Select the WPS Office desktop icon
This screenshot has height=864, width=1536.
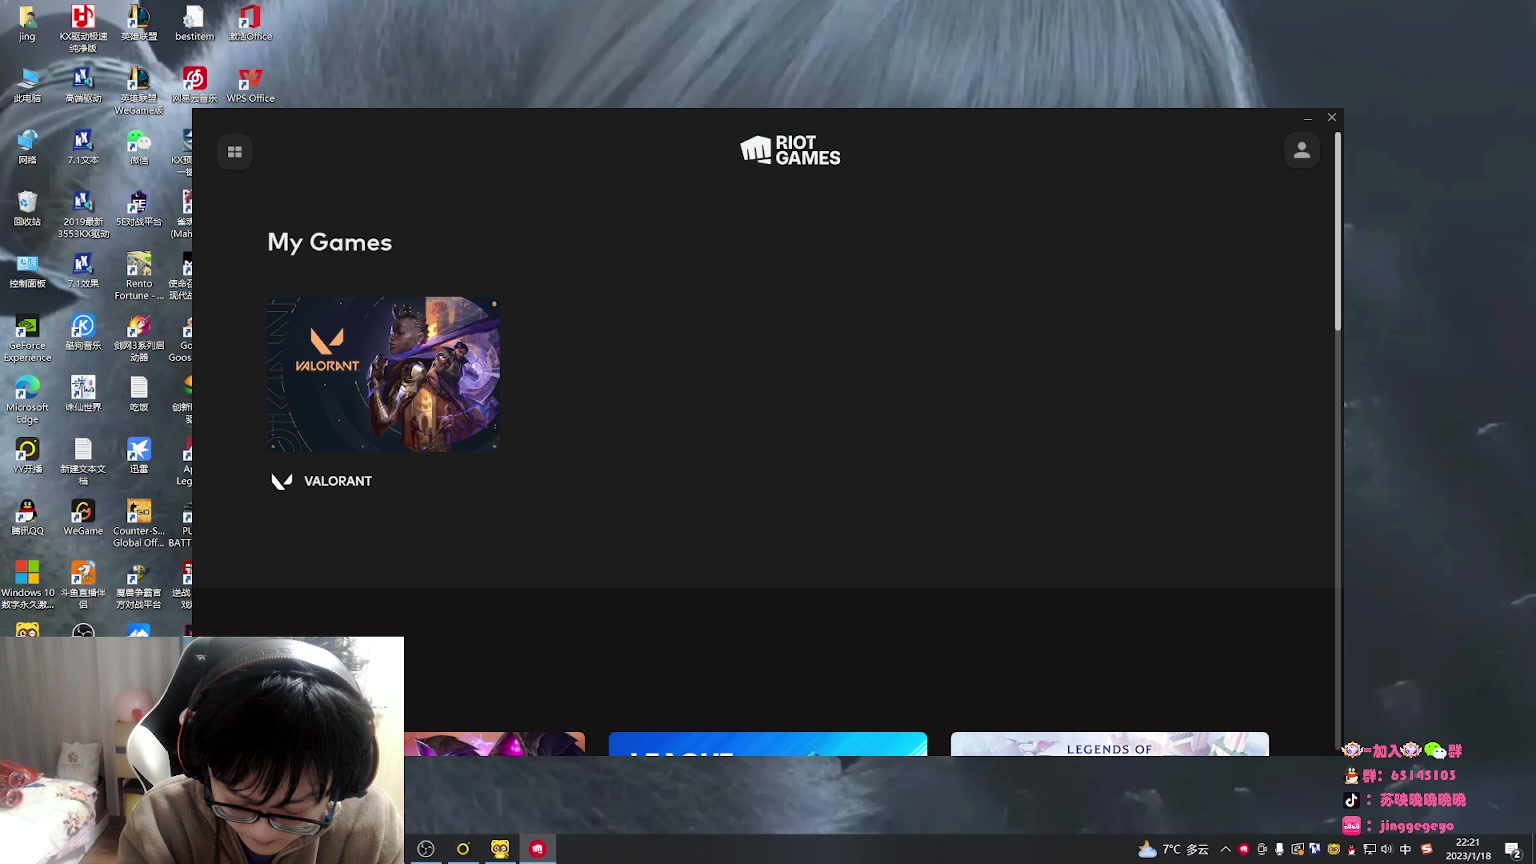(250, 86)
